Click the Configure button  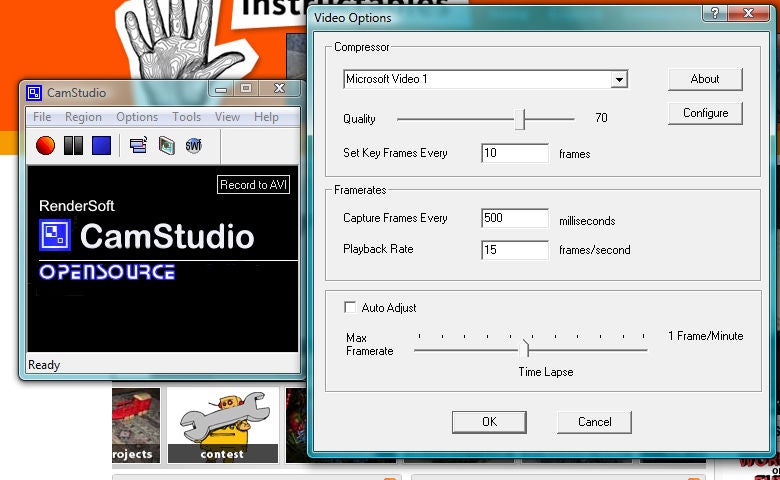tap(705, 113)
